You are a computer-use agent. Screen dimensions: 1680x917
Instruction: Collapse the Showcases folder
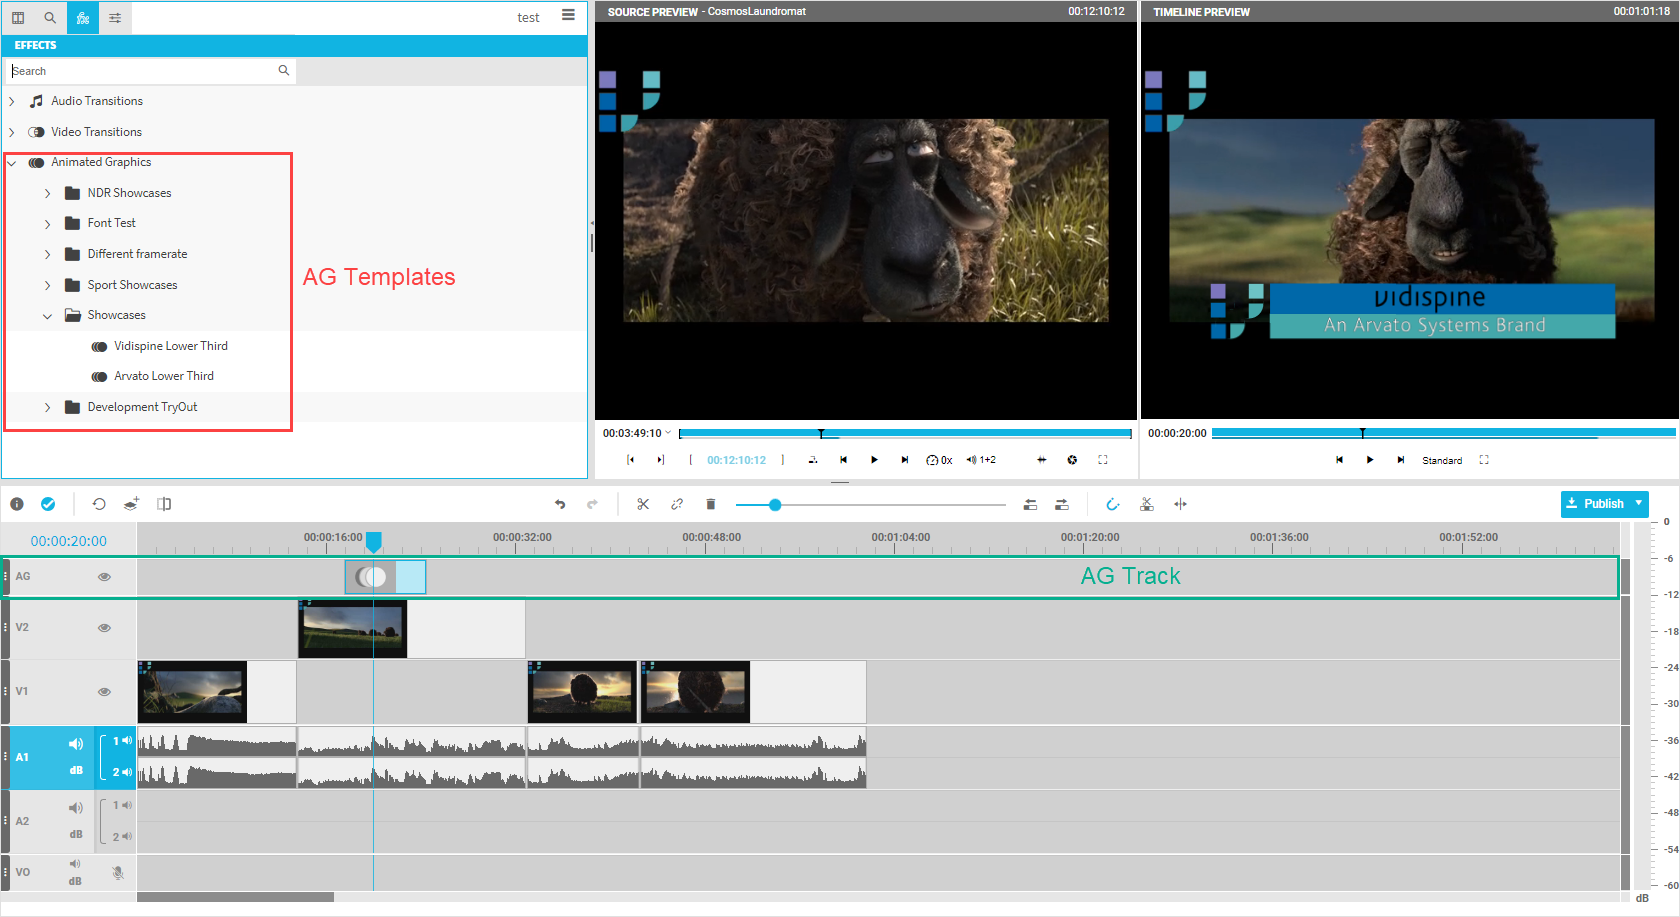48,316
